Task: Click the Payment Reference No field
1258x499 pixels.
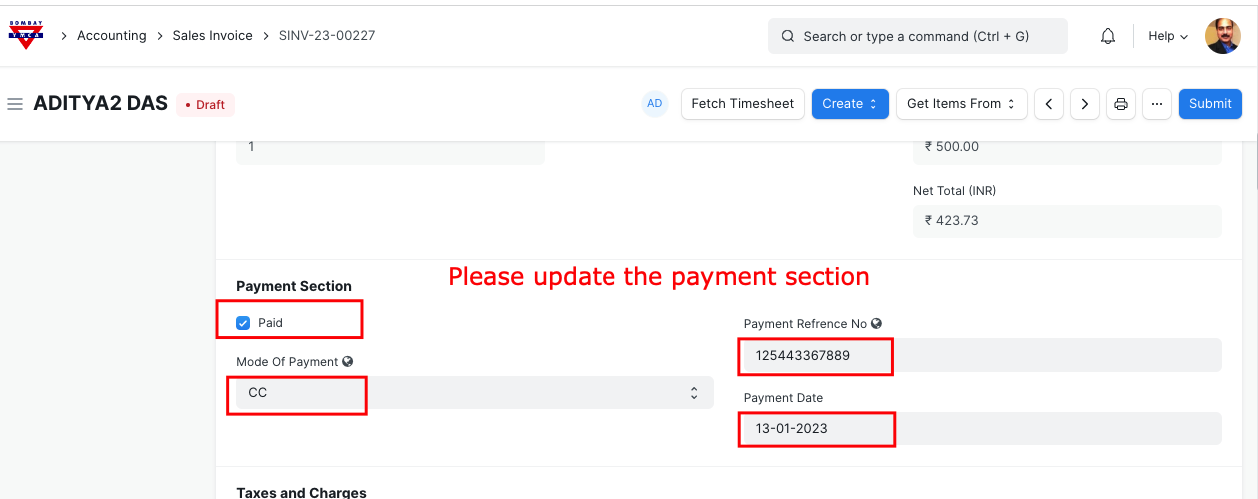Action: [x=982, y=355]
